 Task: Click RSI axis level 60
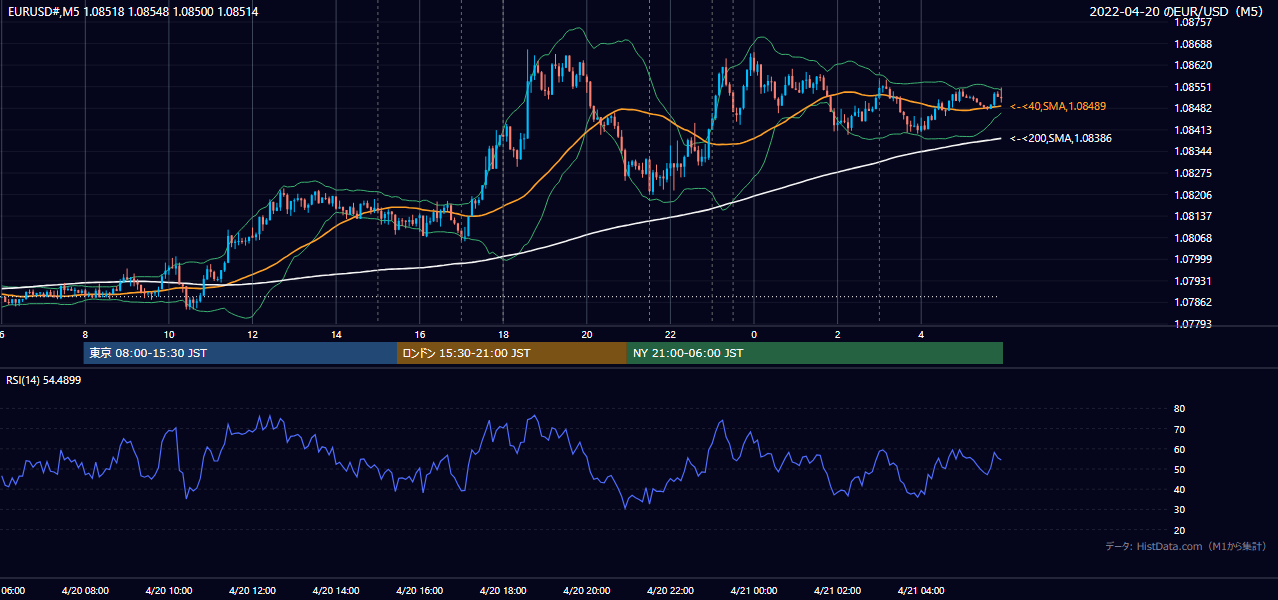tap(1179, 449)
